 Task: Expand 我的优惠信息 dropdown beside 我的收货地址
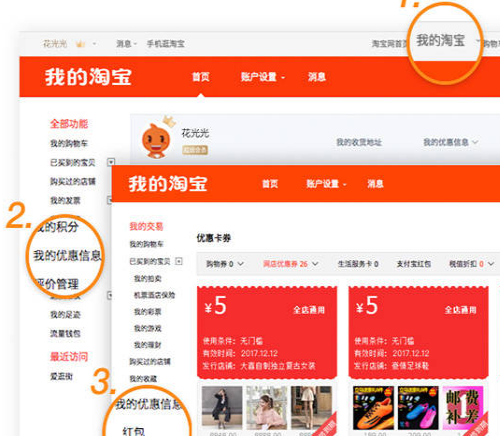pos(451,142)
